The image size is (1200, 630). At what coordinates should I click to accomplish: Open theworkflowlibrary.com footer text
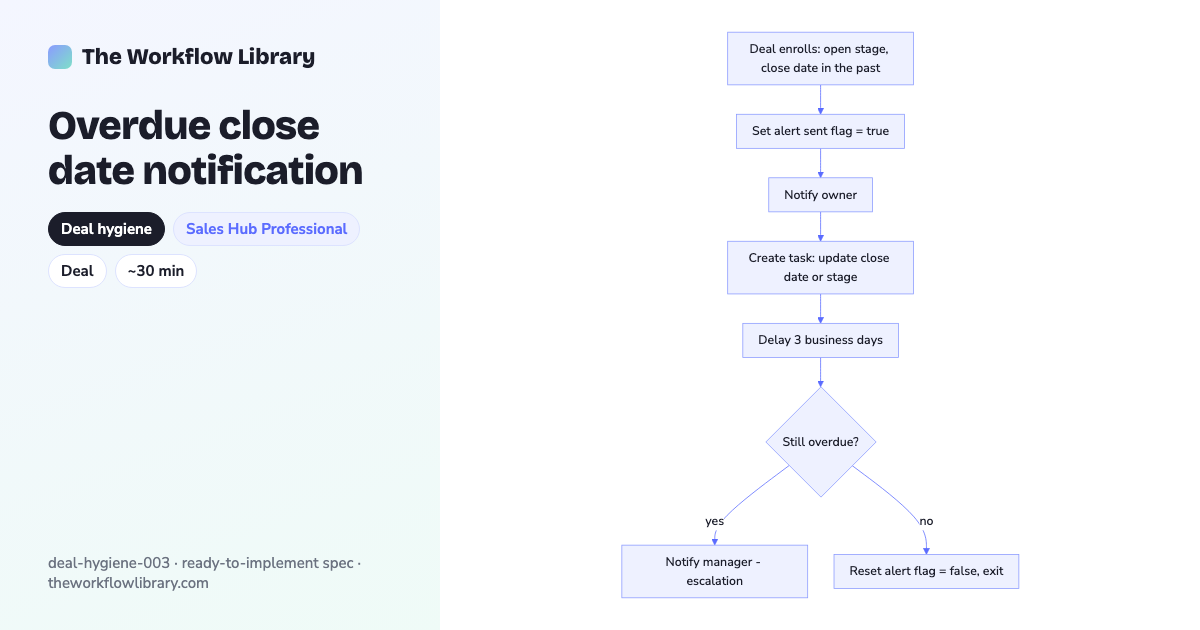point(128,583)
